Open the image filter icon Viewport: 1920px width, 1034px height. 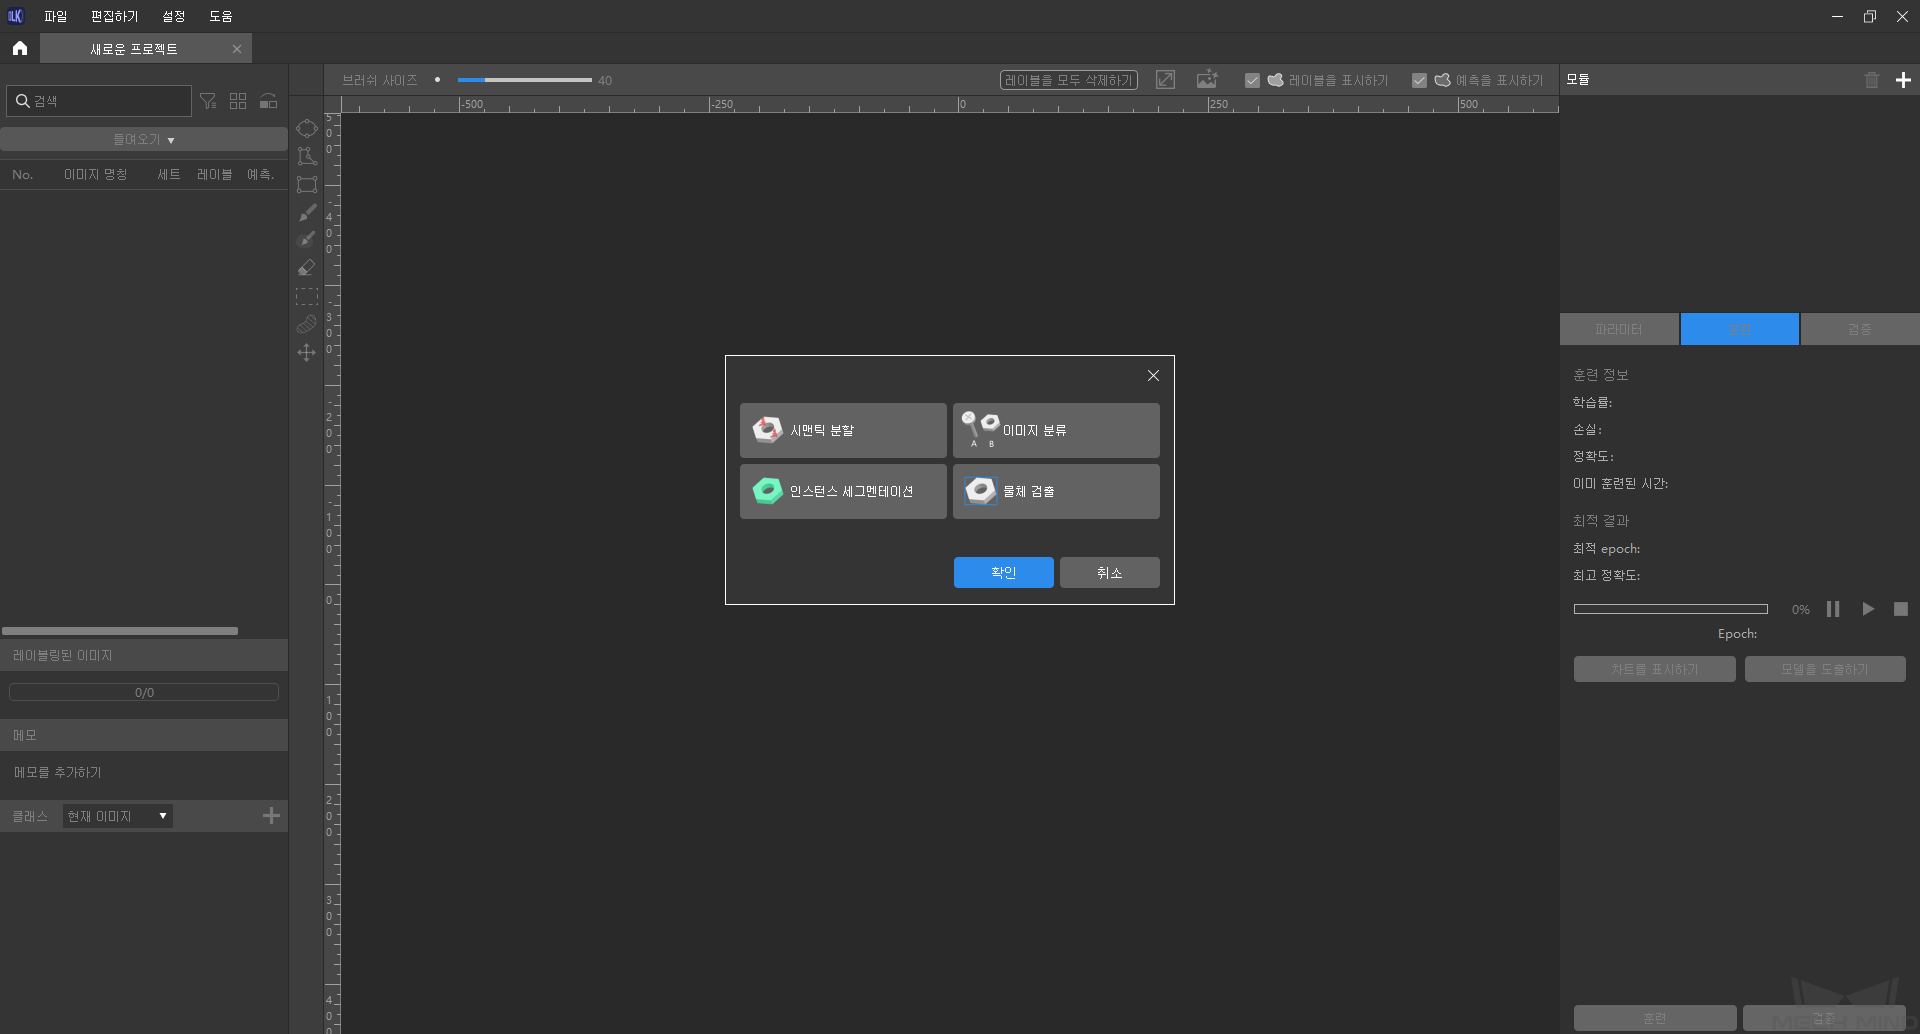[208, 101]
